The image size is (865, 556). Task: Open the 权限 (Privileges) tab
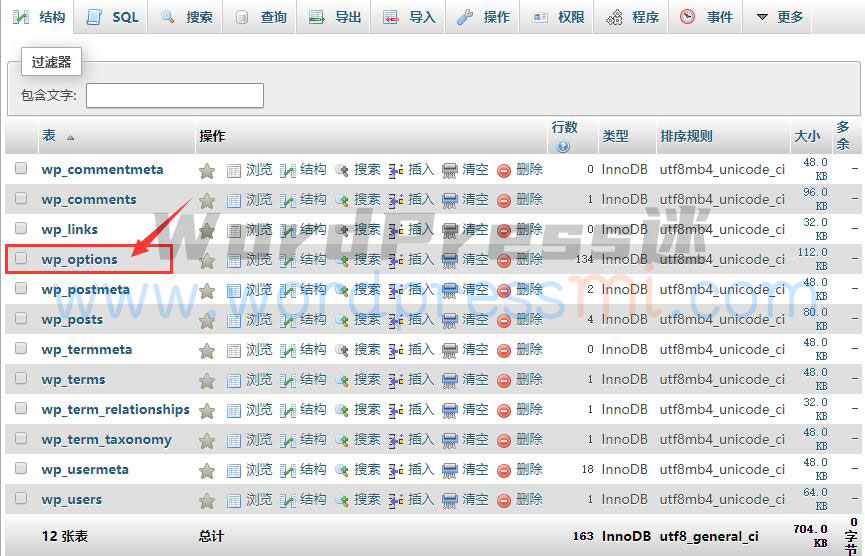click(x=558, y=17)
